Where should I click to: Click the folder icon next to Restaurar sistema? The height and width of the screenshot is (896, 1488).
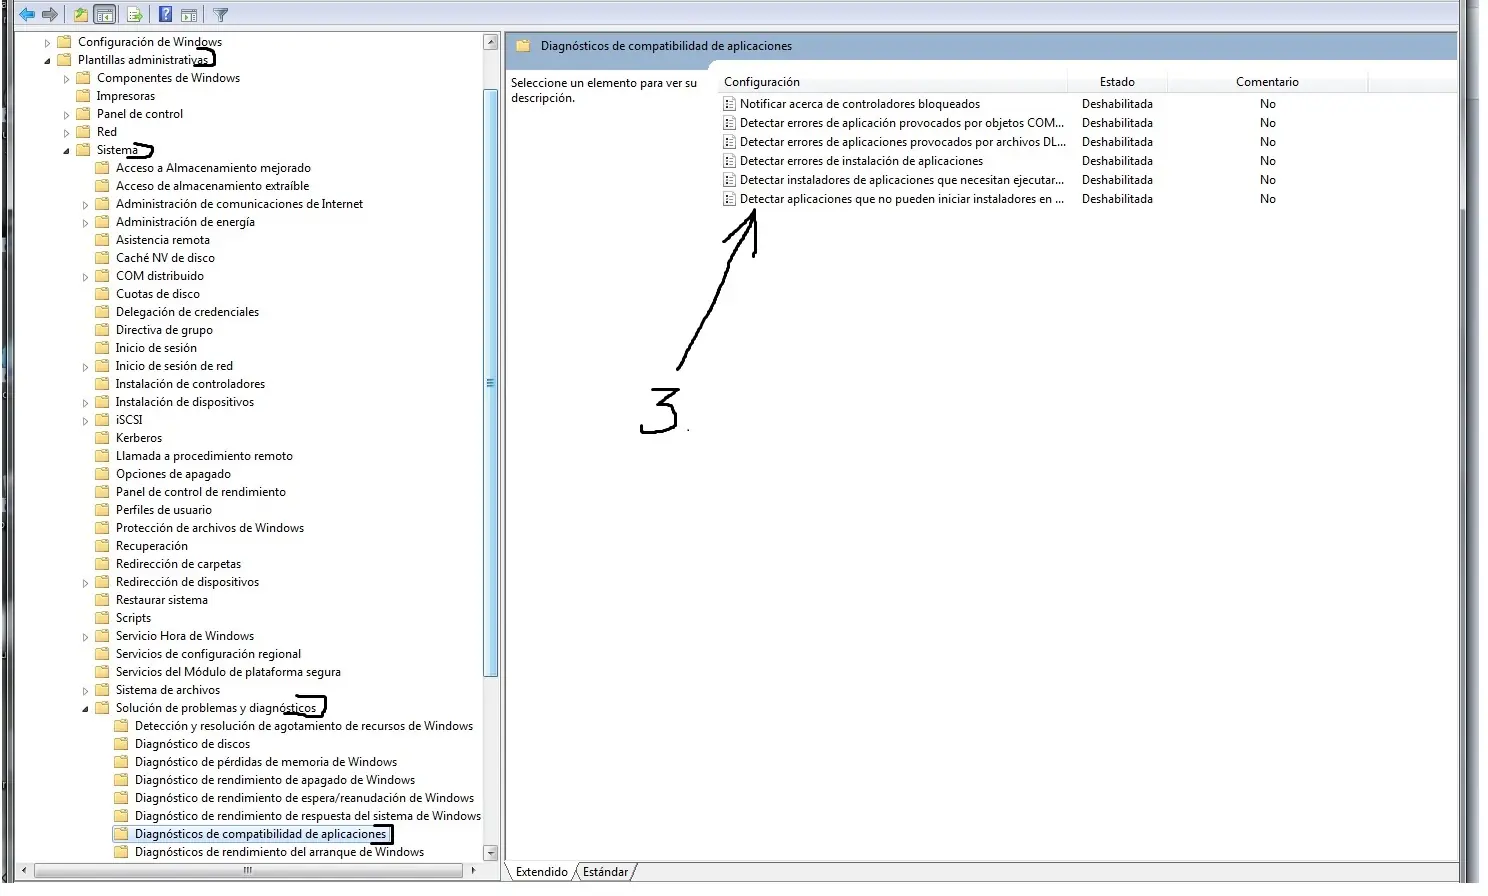coord(102,600)
